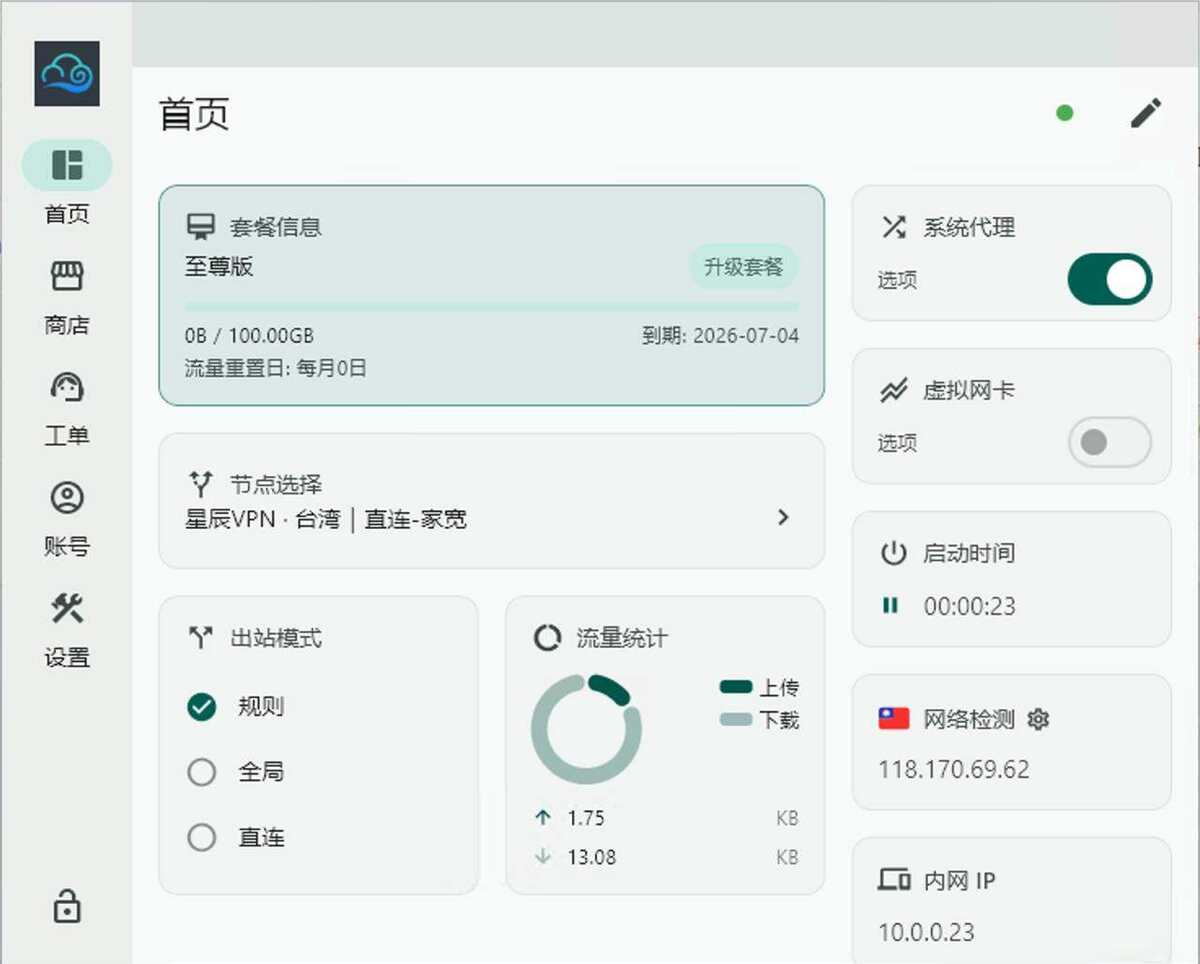Click the download arrow icon
This screenshot has height=964, width=1200.
pos(543,857)
